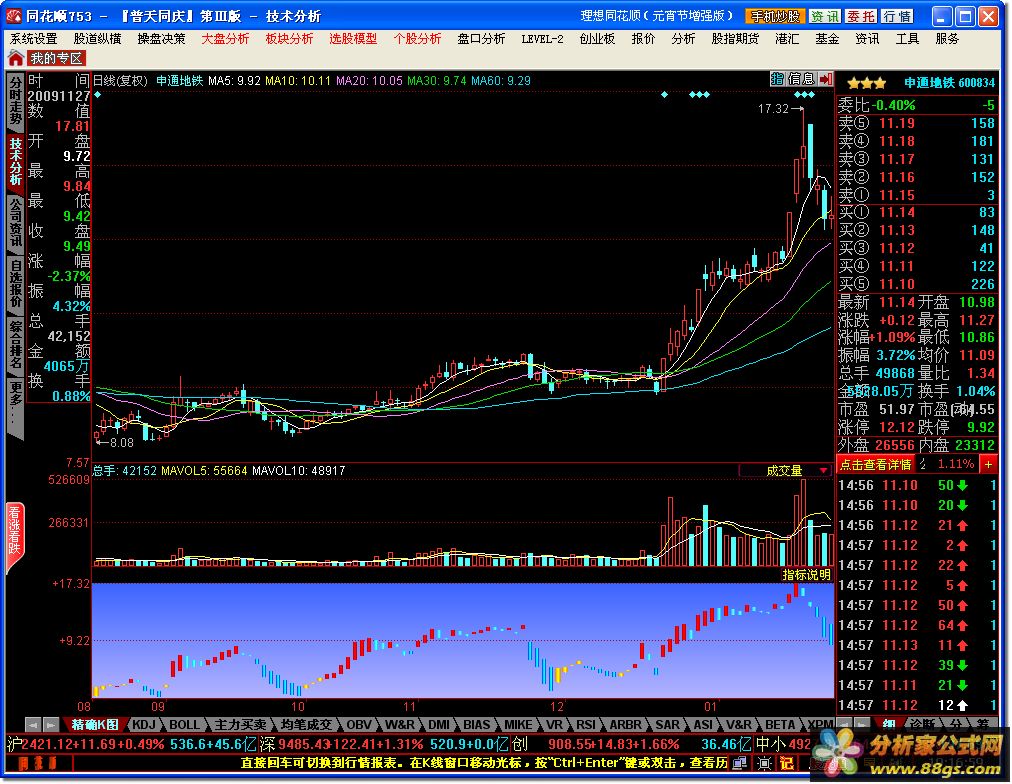Switch to 分时走势 side tab
Viewport: 1012px width, 784px height.
pos(15,101)
